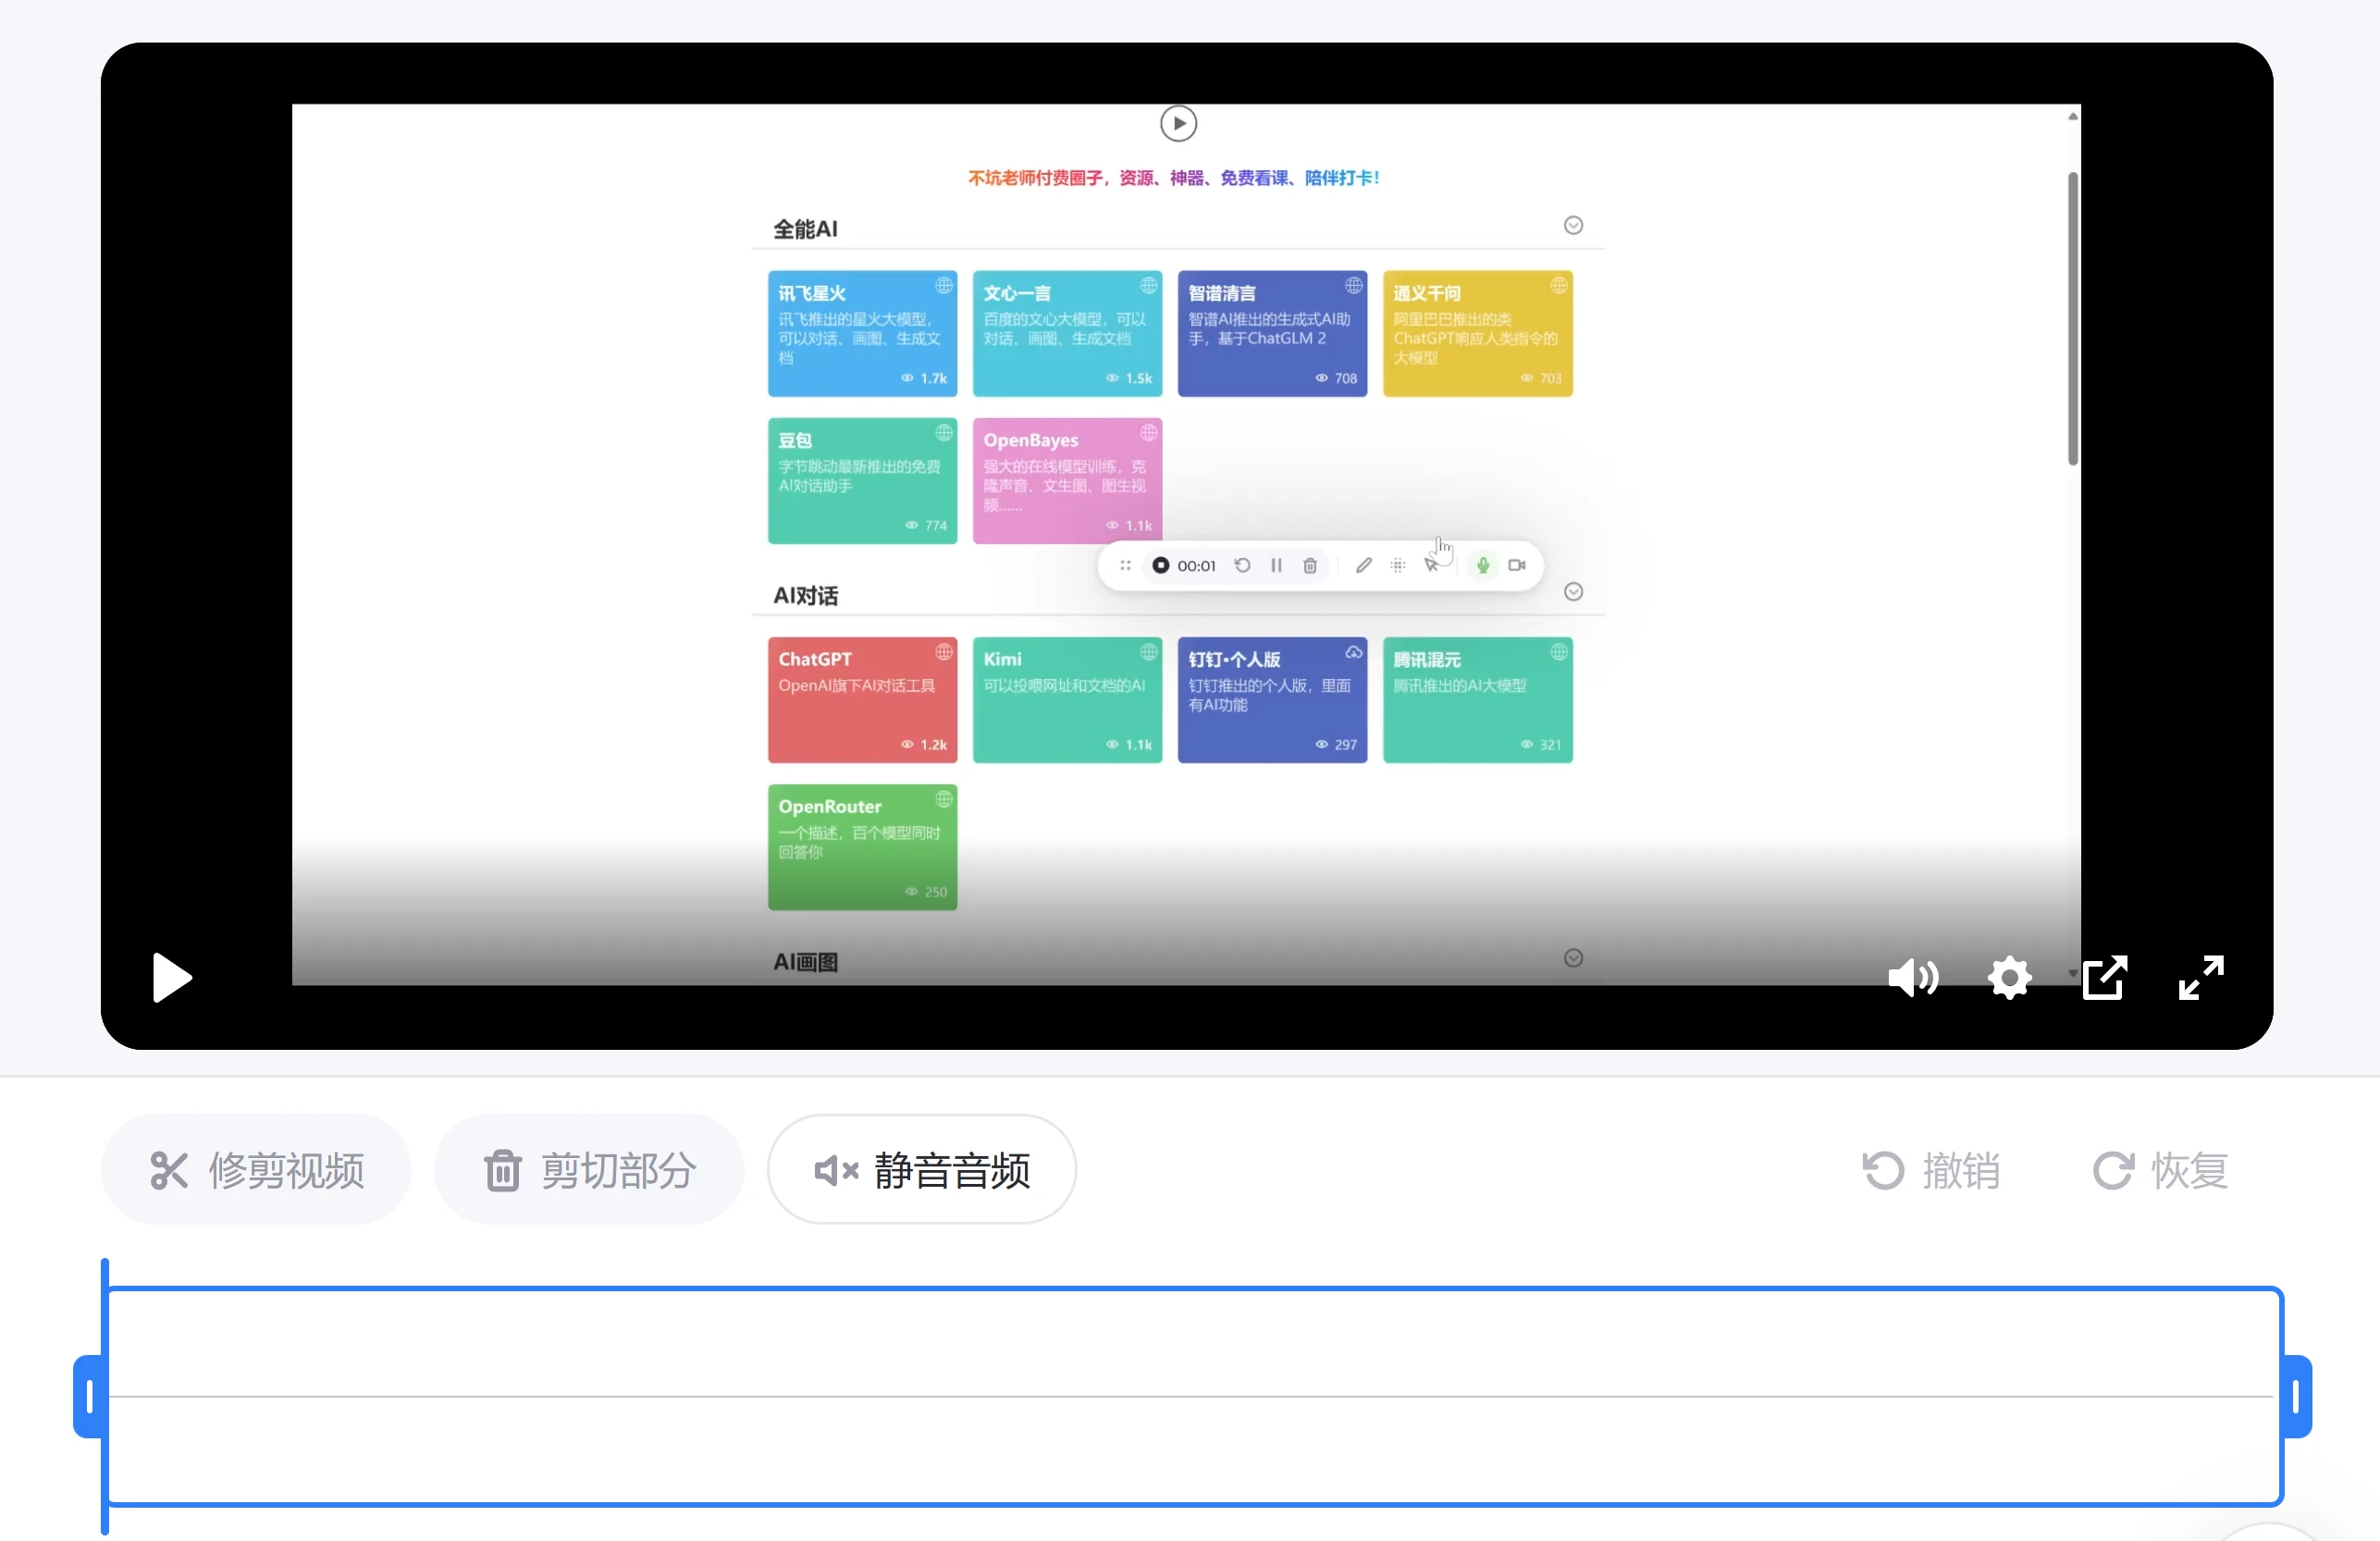Open the 文心一言 card
This screenshot has width=2380, height=1541.
[1067, 334]
